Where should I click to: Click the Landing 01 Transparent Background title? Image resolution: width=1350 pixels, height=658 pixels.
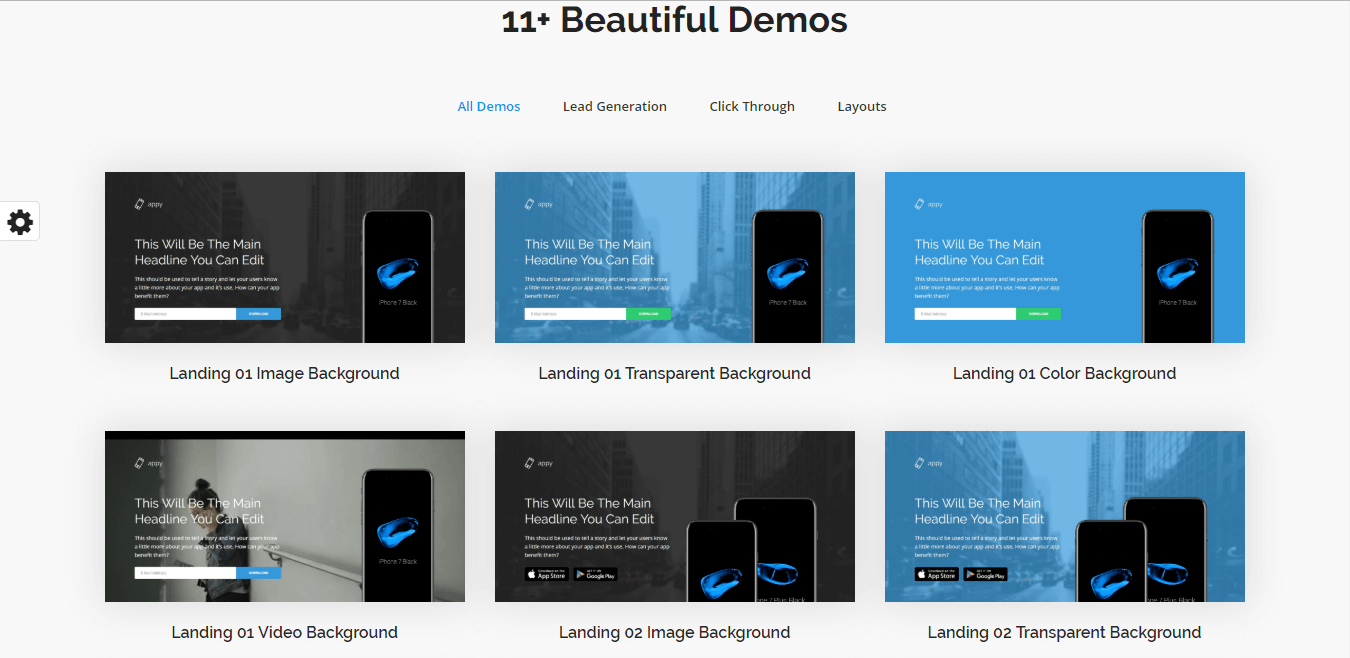pyautogui.click(x=674, y=373)
